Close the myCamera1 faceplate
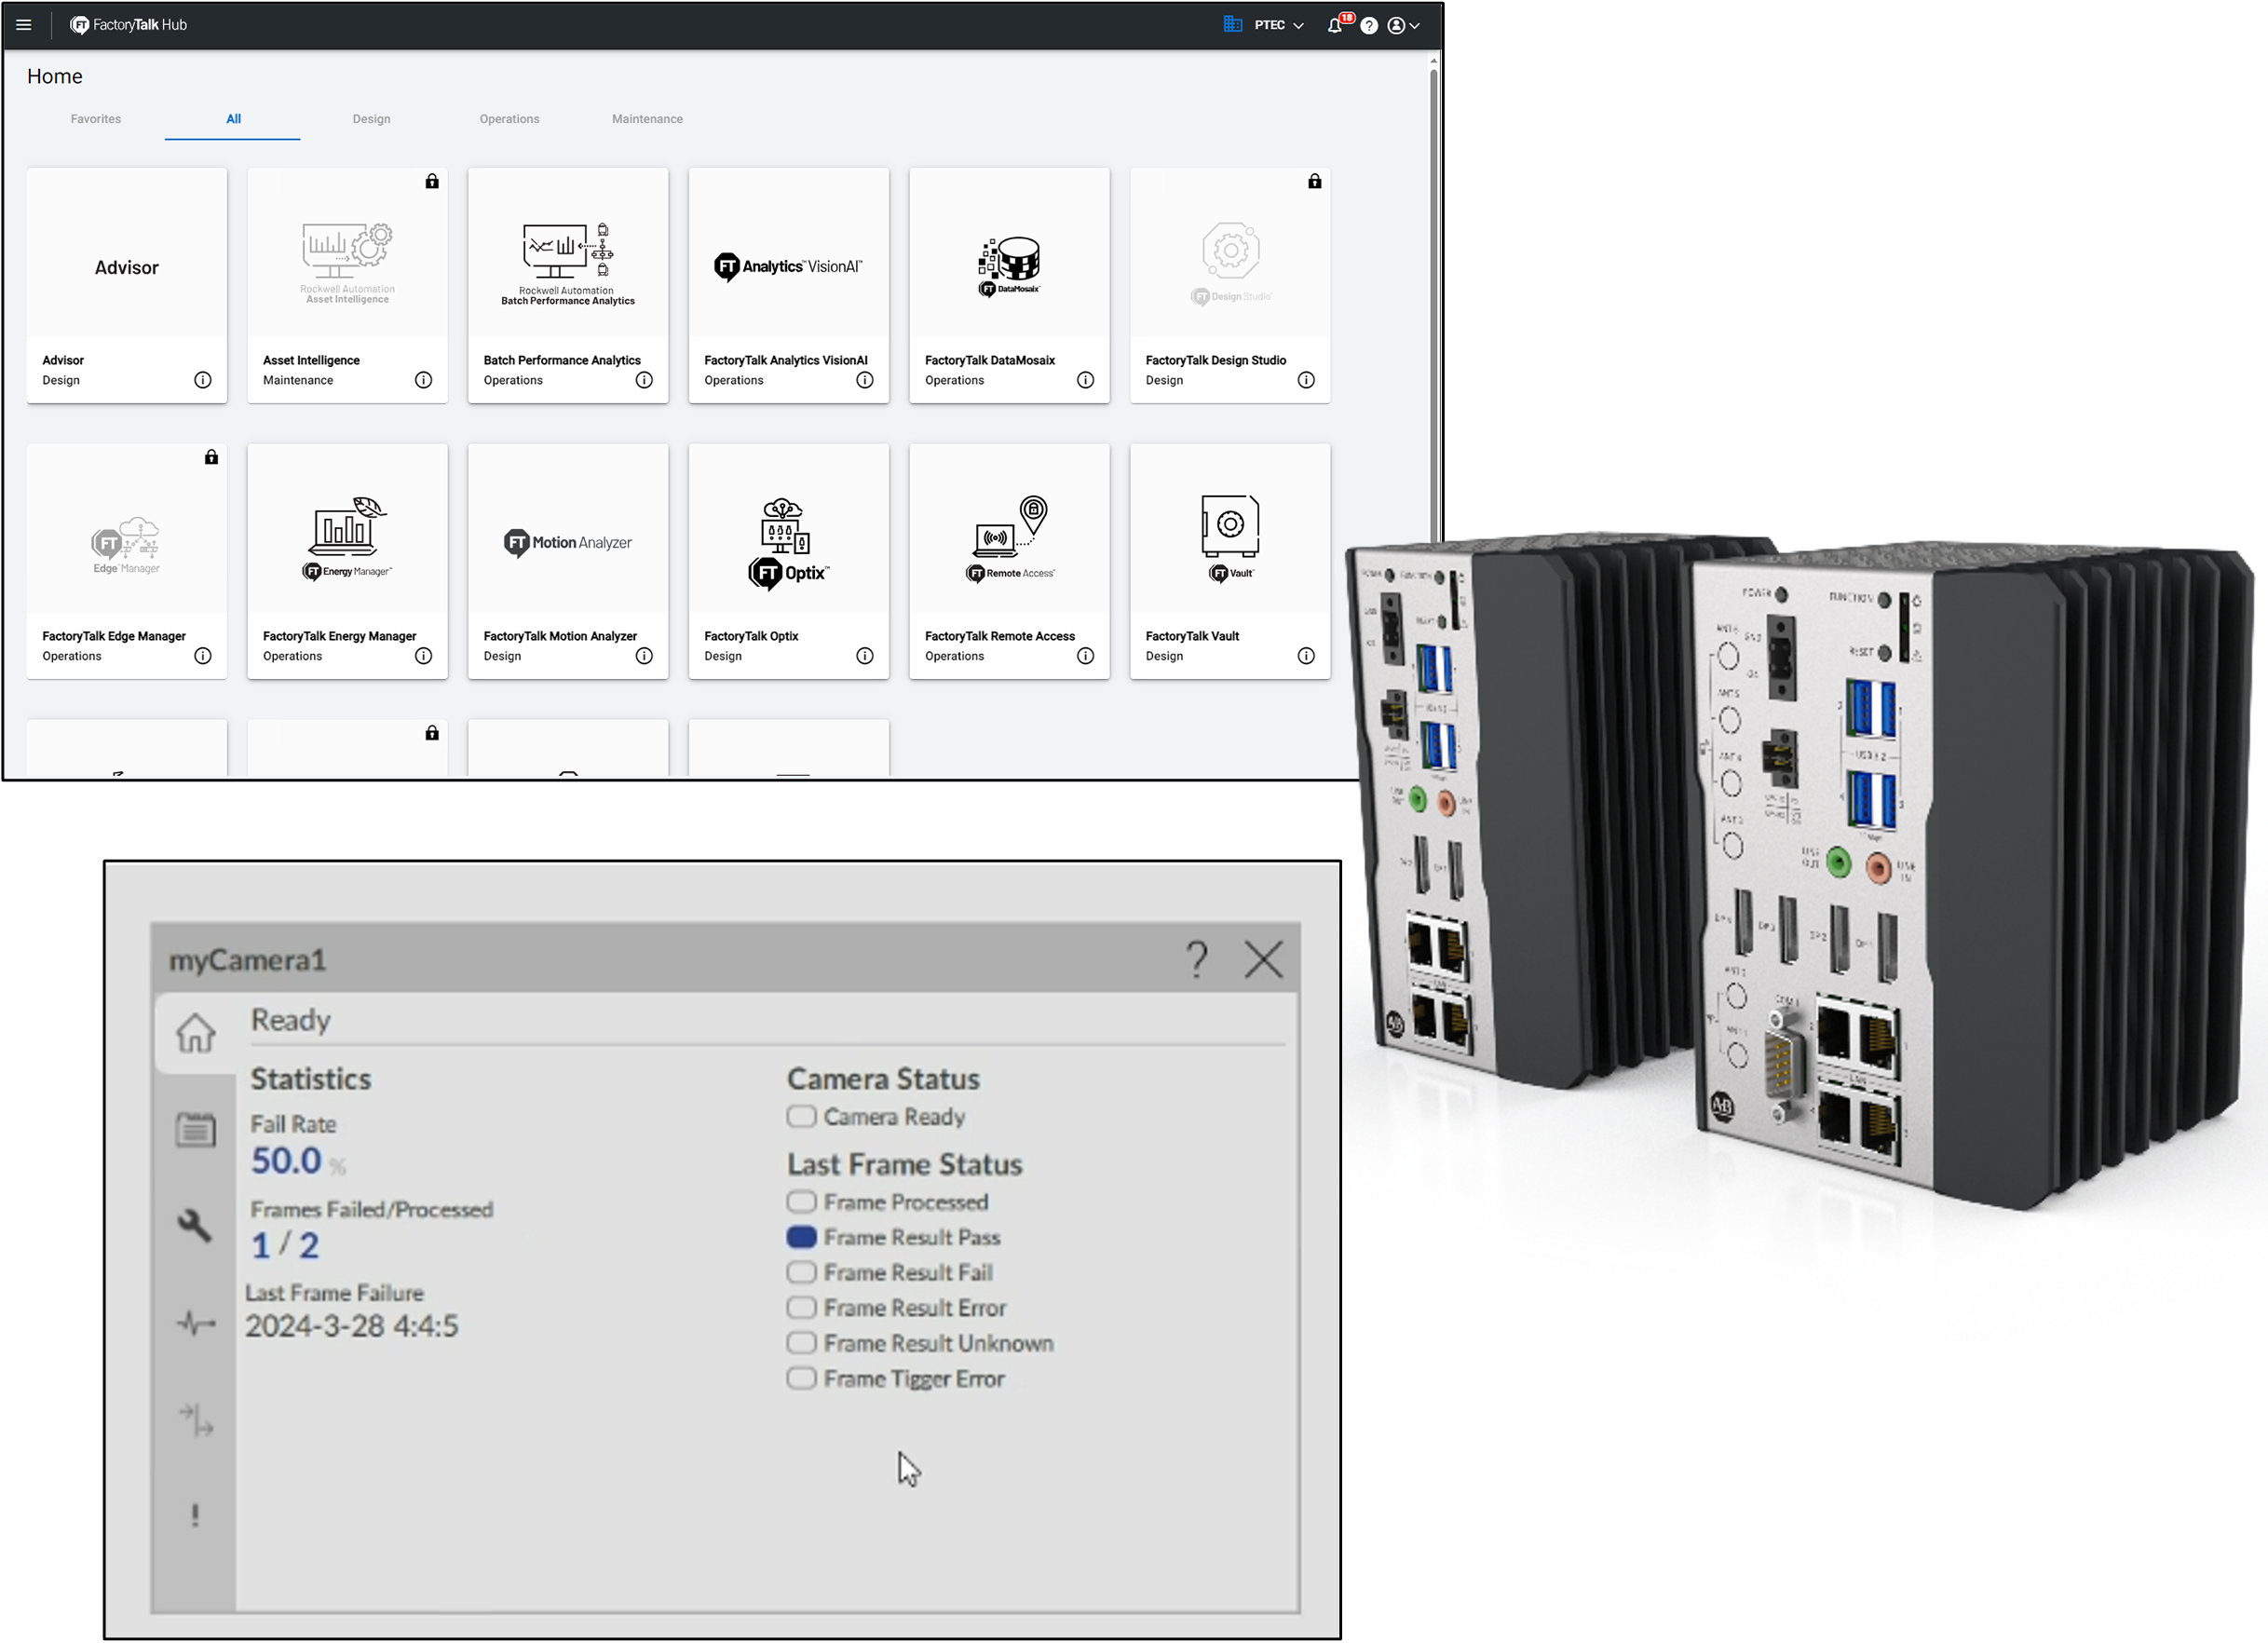 tap(1264, 960)
